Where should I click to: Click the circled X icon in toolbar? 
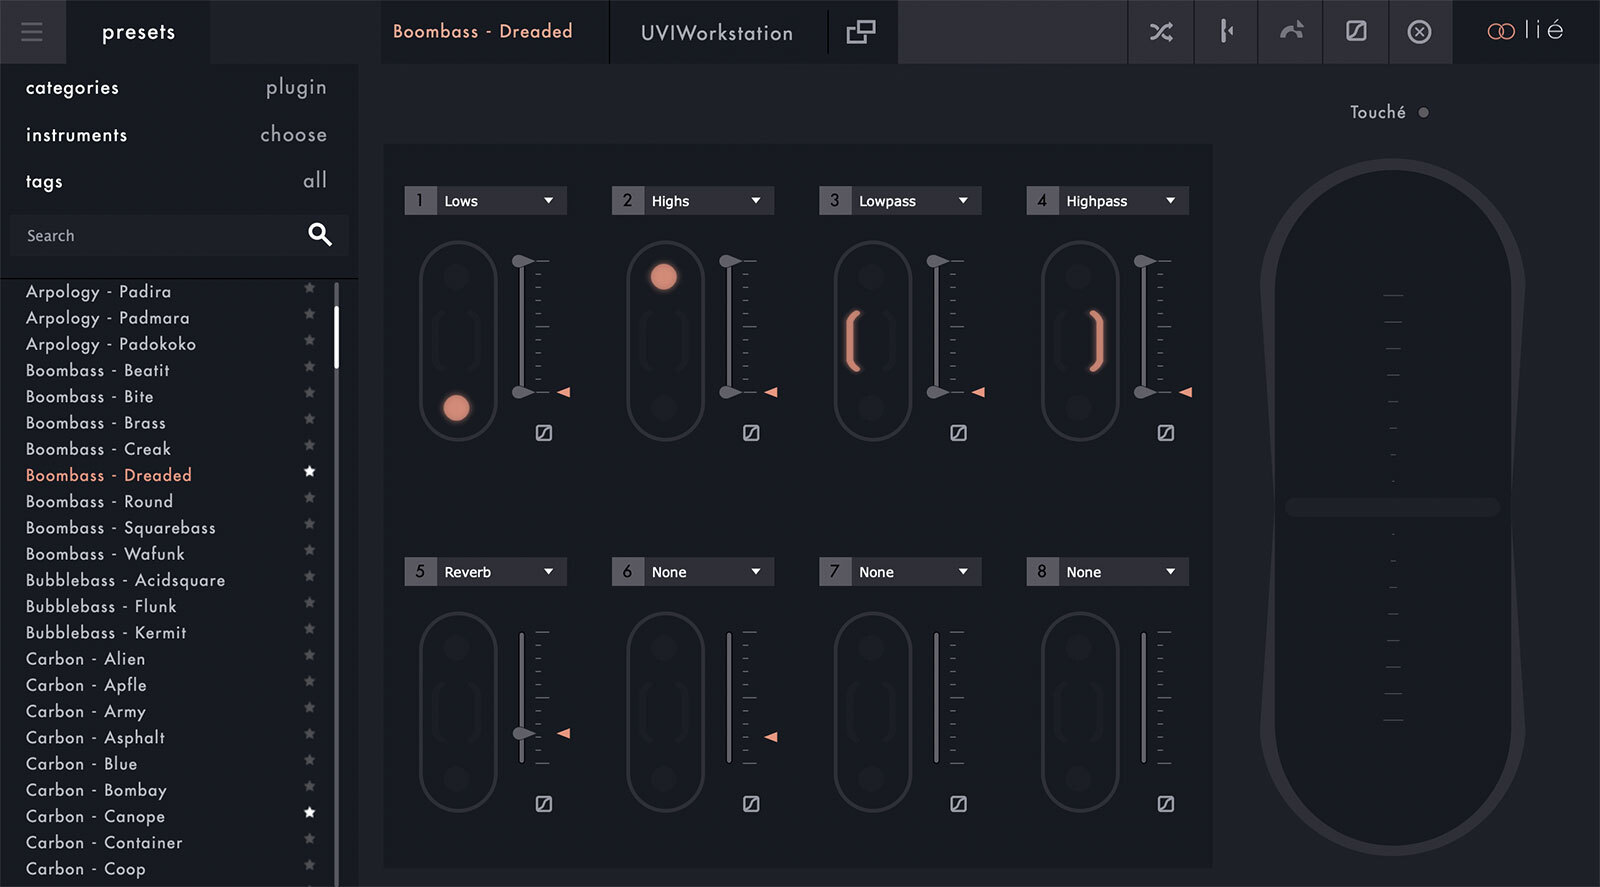click(1419, 32)
